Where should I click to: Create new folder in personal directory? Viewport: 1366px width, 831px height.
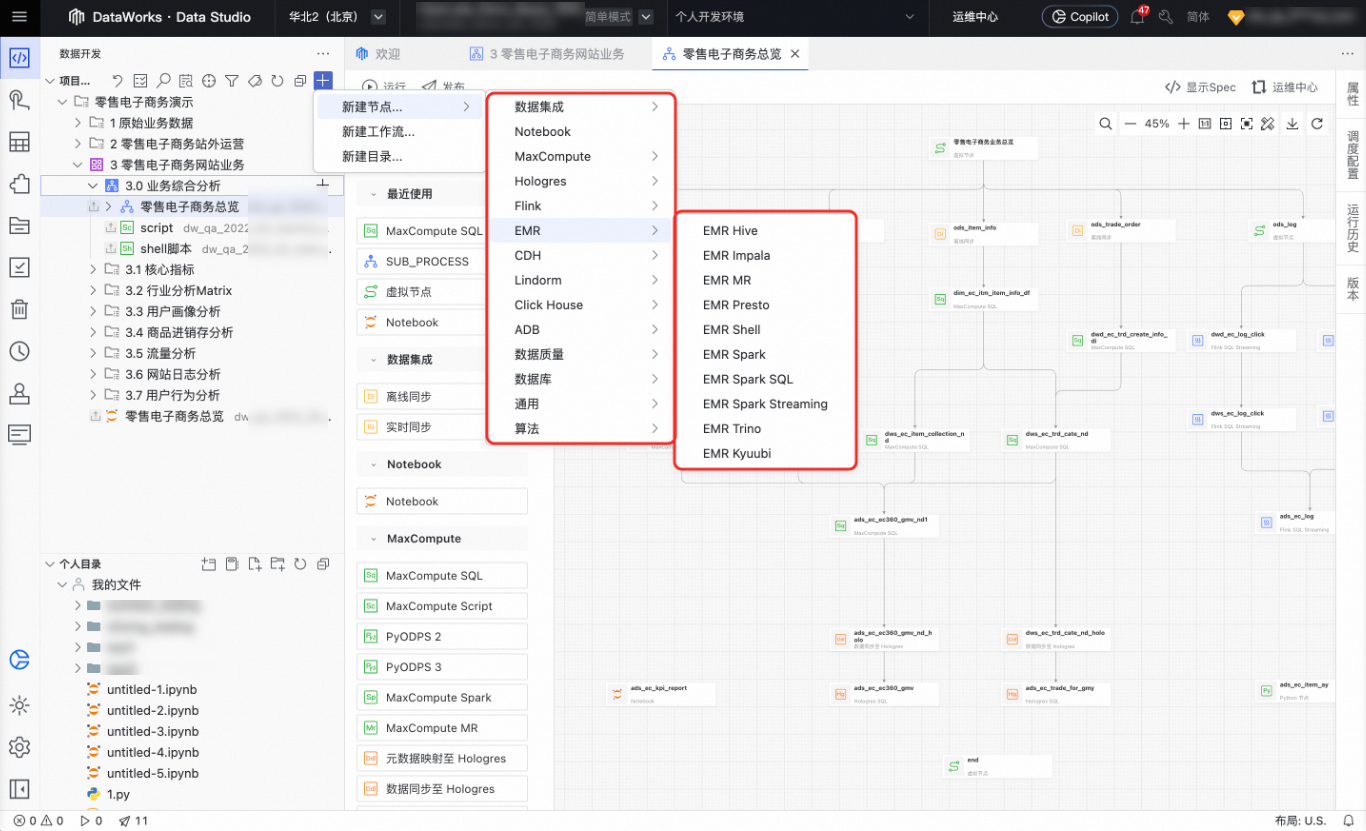click(x=277, y=564)
